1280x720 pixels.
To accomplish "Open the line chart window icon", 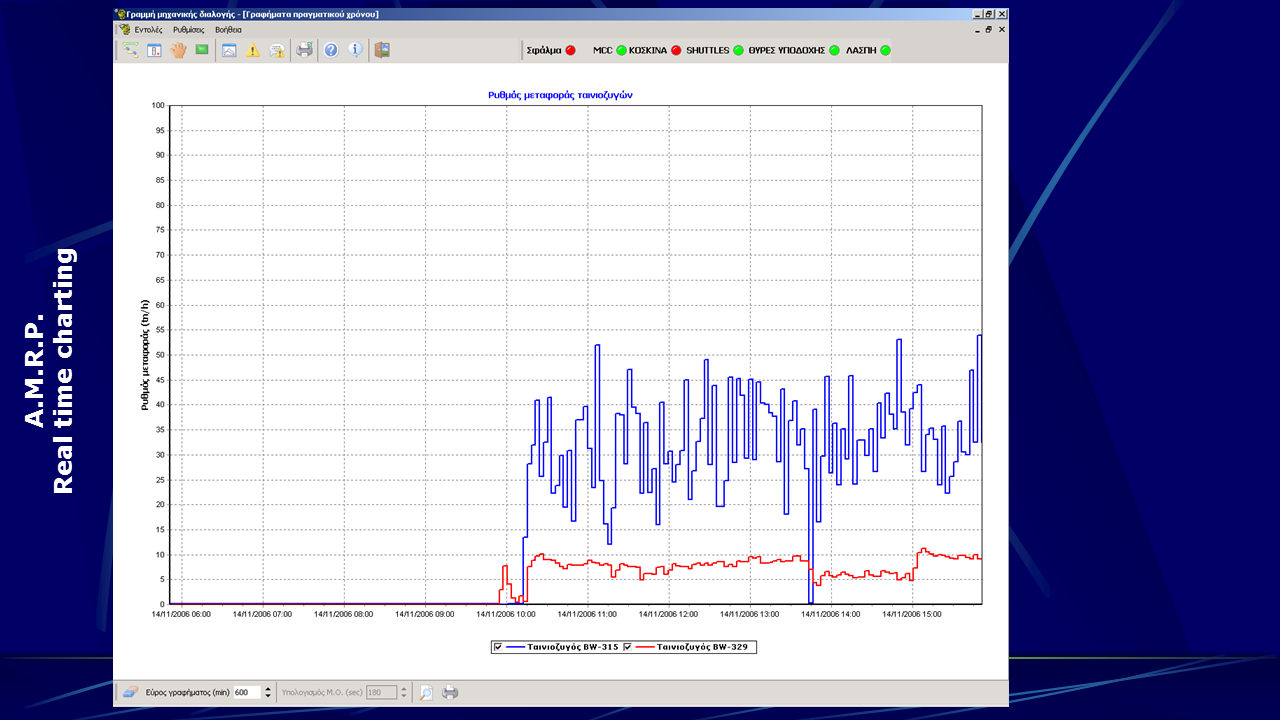I will coord(229,50).
